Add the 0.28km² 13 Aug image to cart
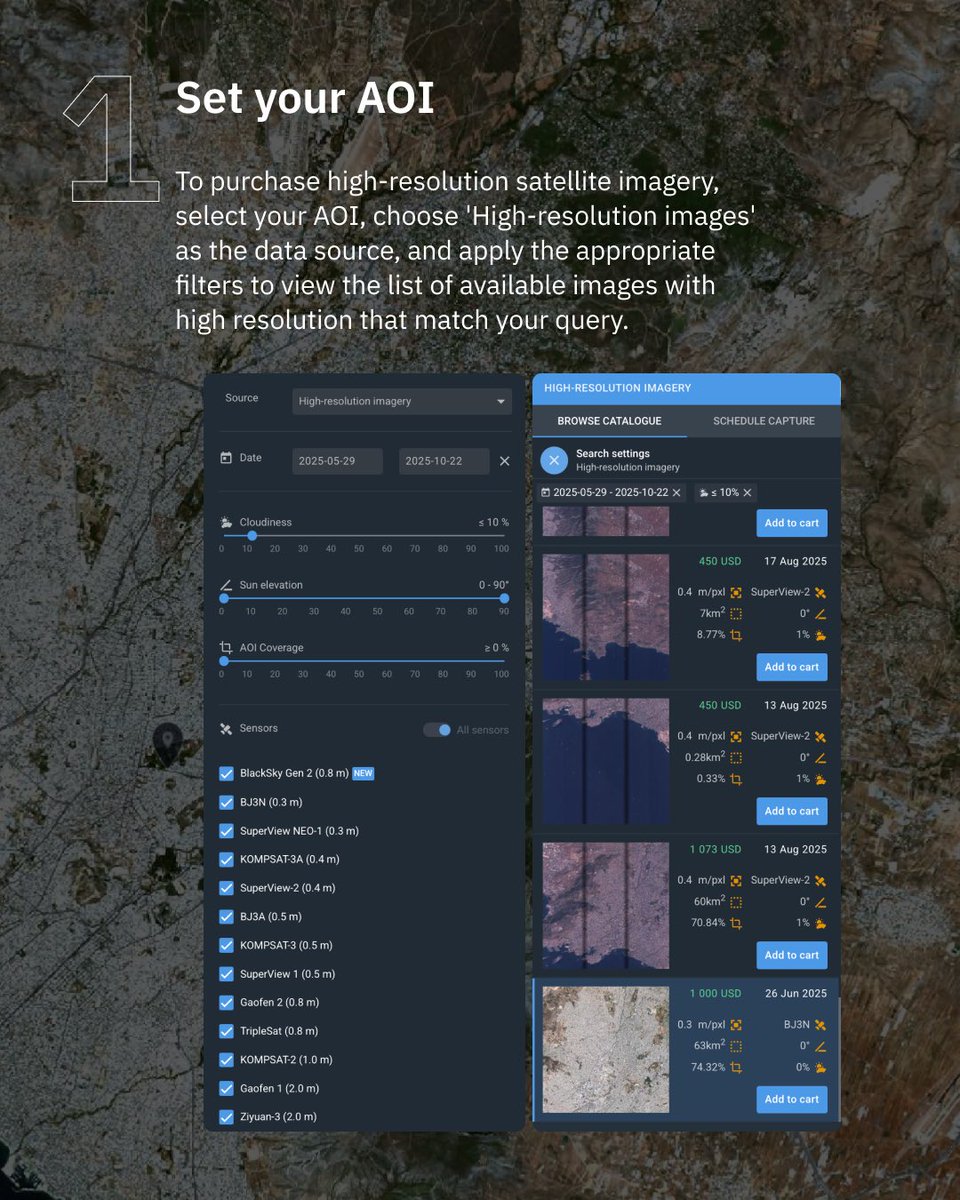 click(x=792, y=811)
